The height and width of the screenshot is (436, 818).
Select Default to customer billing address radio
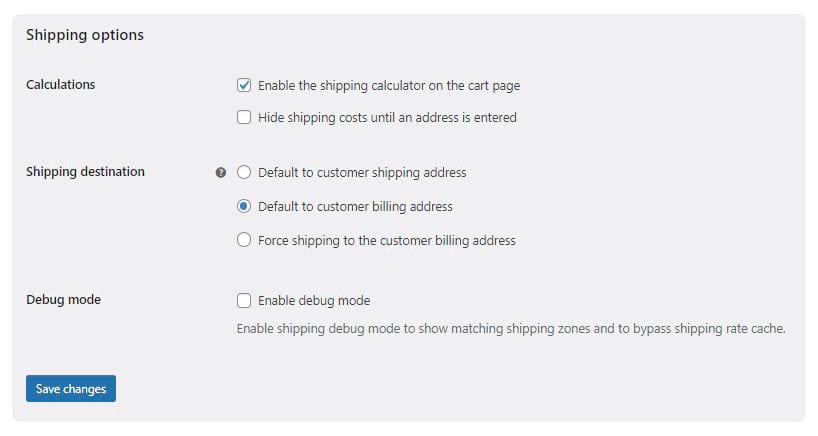tap(244, 206)
